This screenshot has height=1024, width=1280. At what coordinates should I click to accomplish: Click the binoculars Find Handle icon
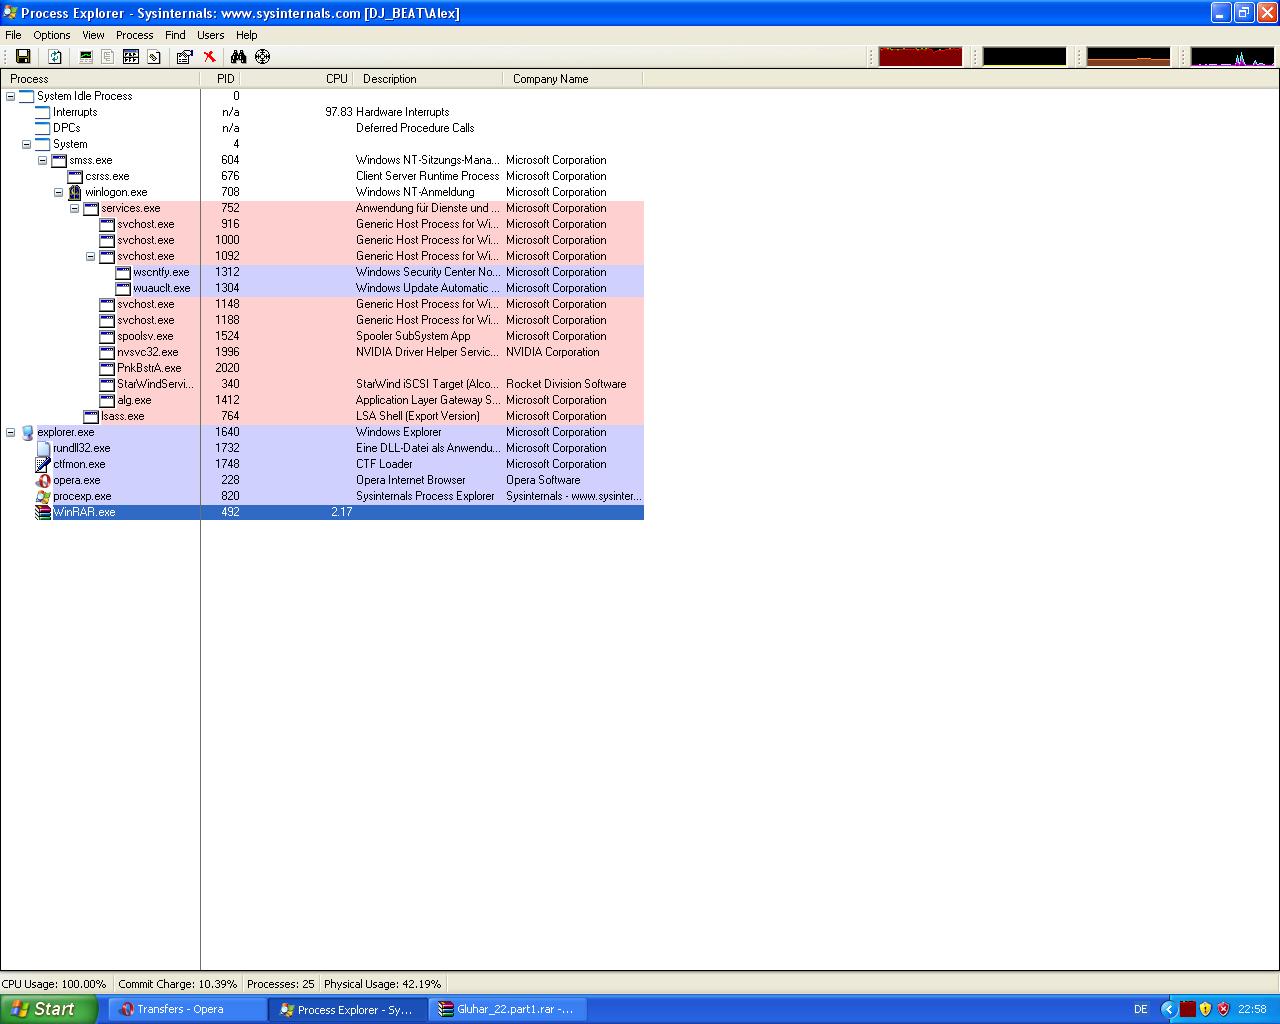[x=238, y=57]
